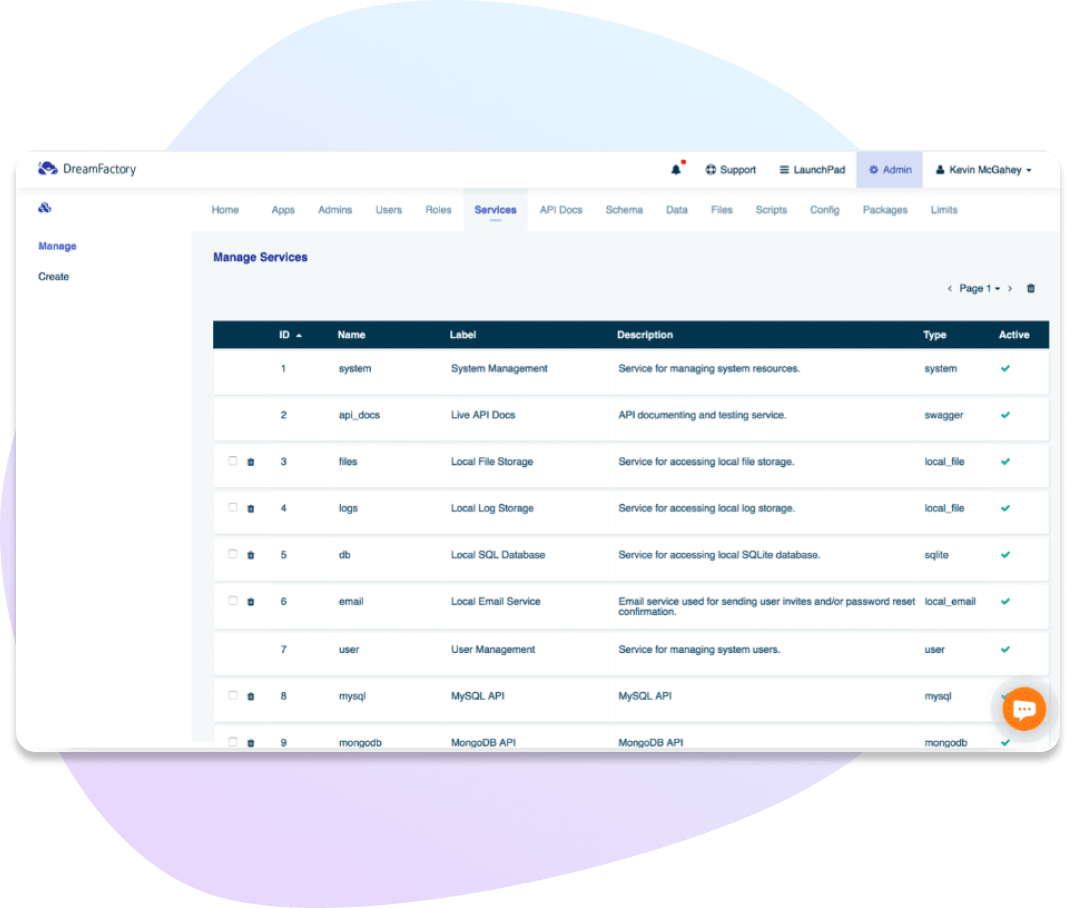Delete the logs service row
The width and height of the screenshot is (1068, 908).
pyautogui.click(x=251, y=509)
